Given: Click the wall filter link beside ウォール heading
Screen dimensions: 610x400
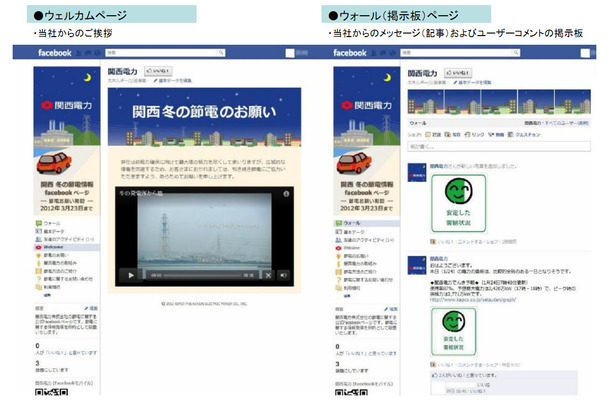Looking at the screenshot, I should click(557, 123).
